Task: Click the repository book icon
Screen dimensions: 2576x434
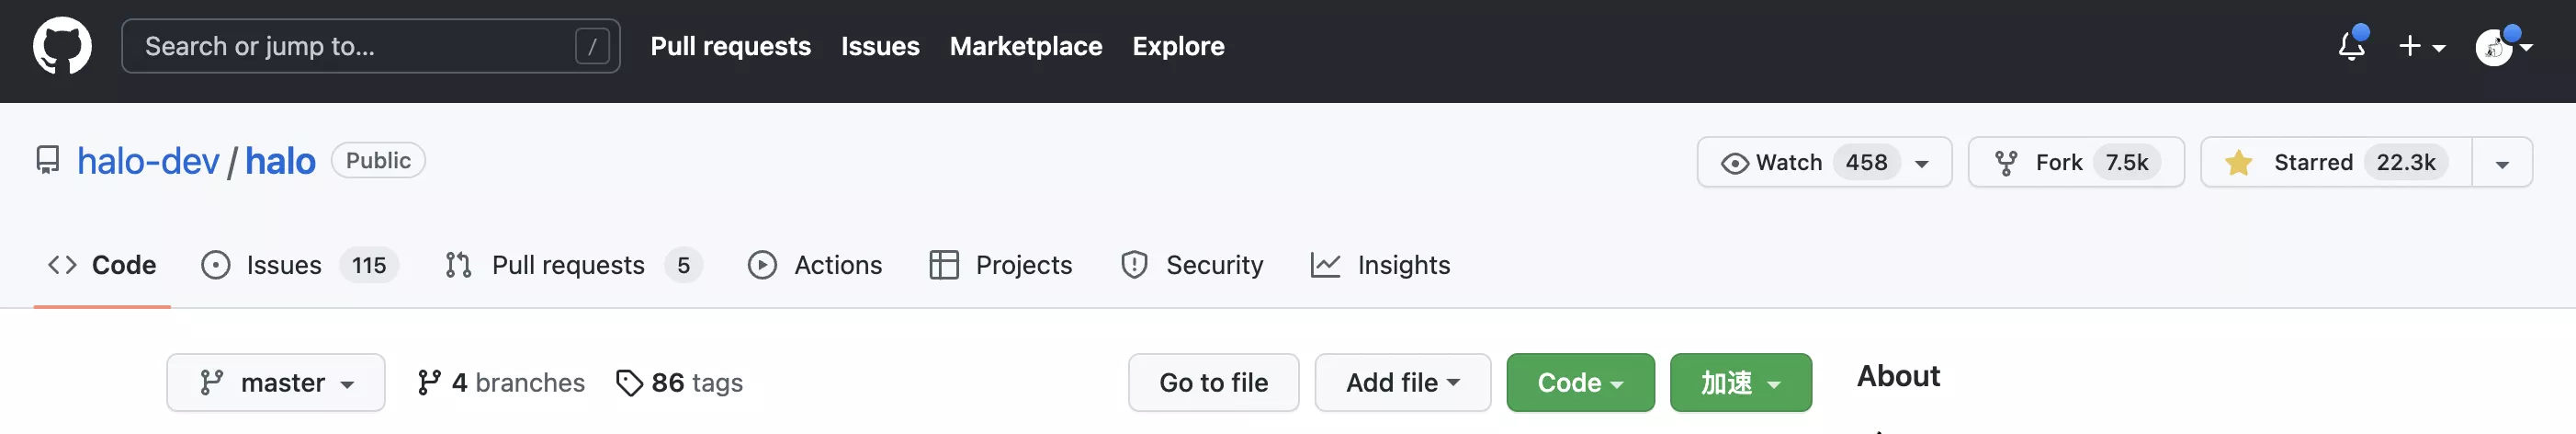Action: (x=47, y=160)
